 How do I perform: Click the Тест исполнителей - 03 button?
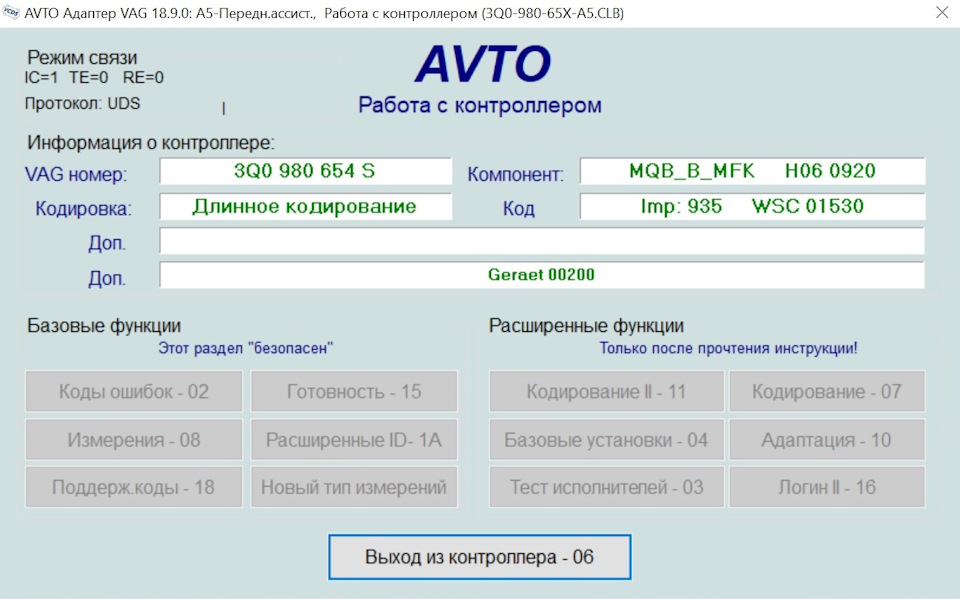tap(606, 487)
